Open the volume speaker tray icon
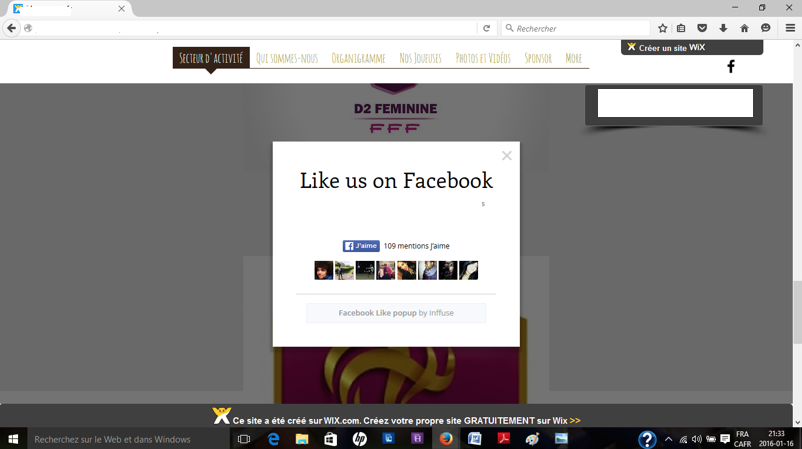 [697, 439]
